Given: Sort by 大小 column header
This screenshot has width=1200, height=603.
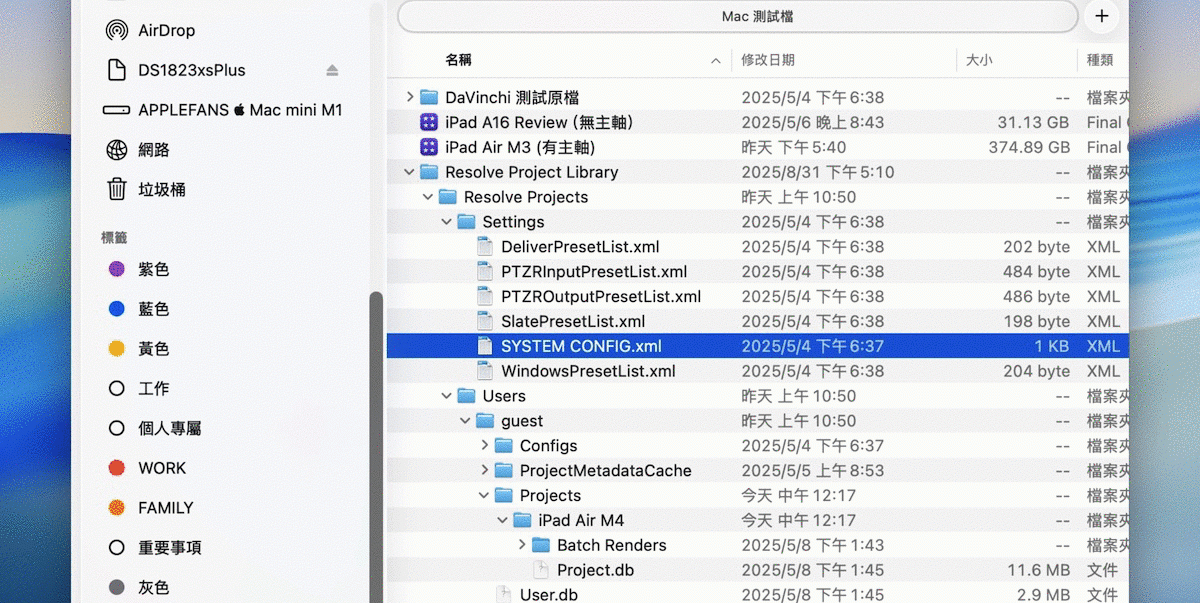Looking at the screenshot, I should tap(979, 60).
